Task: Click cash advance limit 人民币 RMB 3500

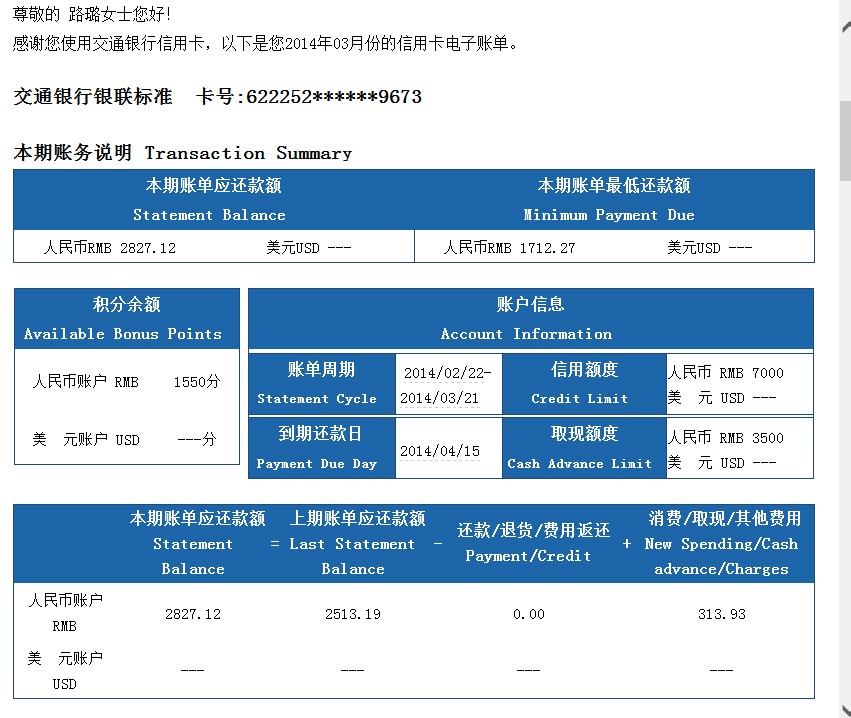Action: [x=726, y=437]
